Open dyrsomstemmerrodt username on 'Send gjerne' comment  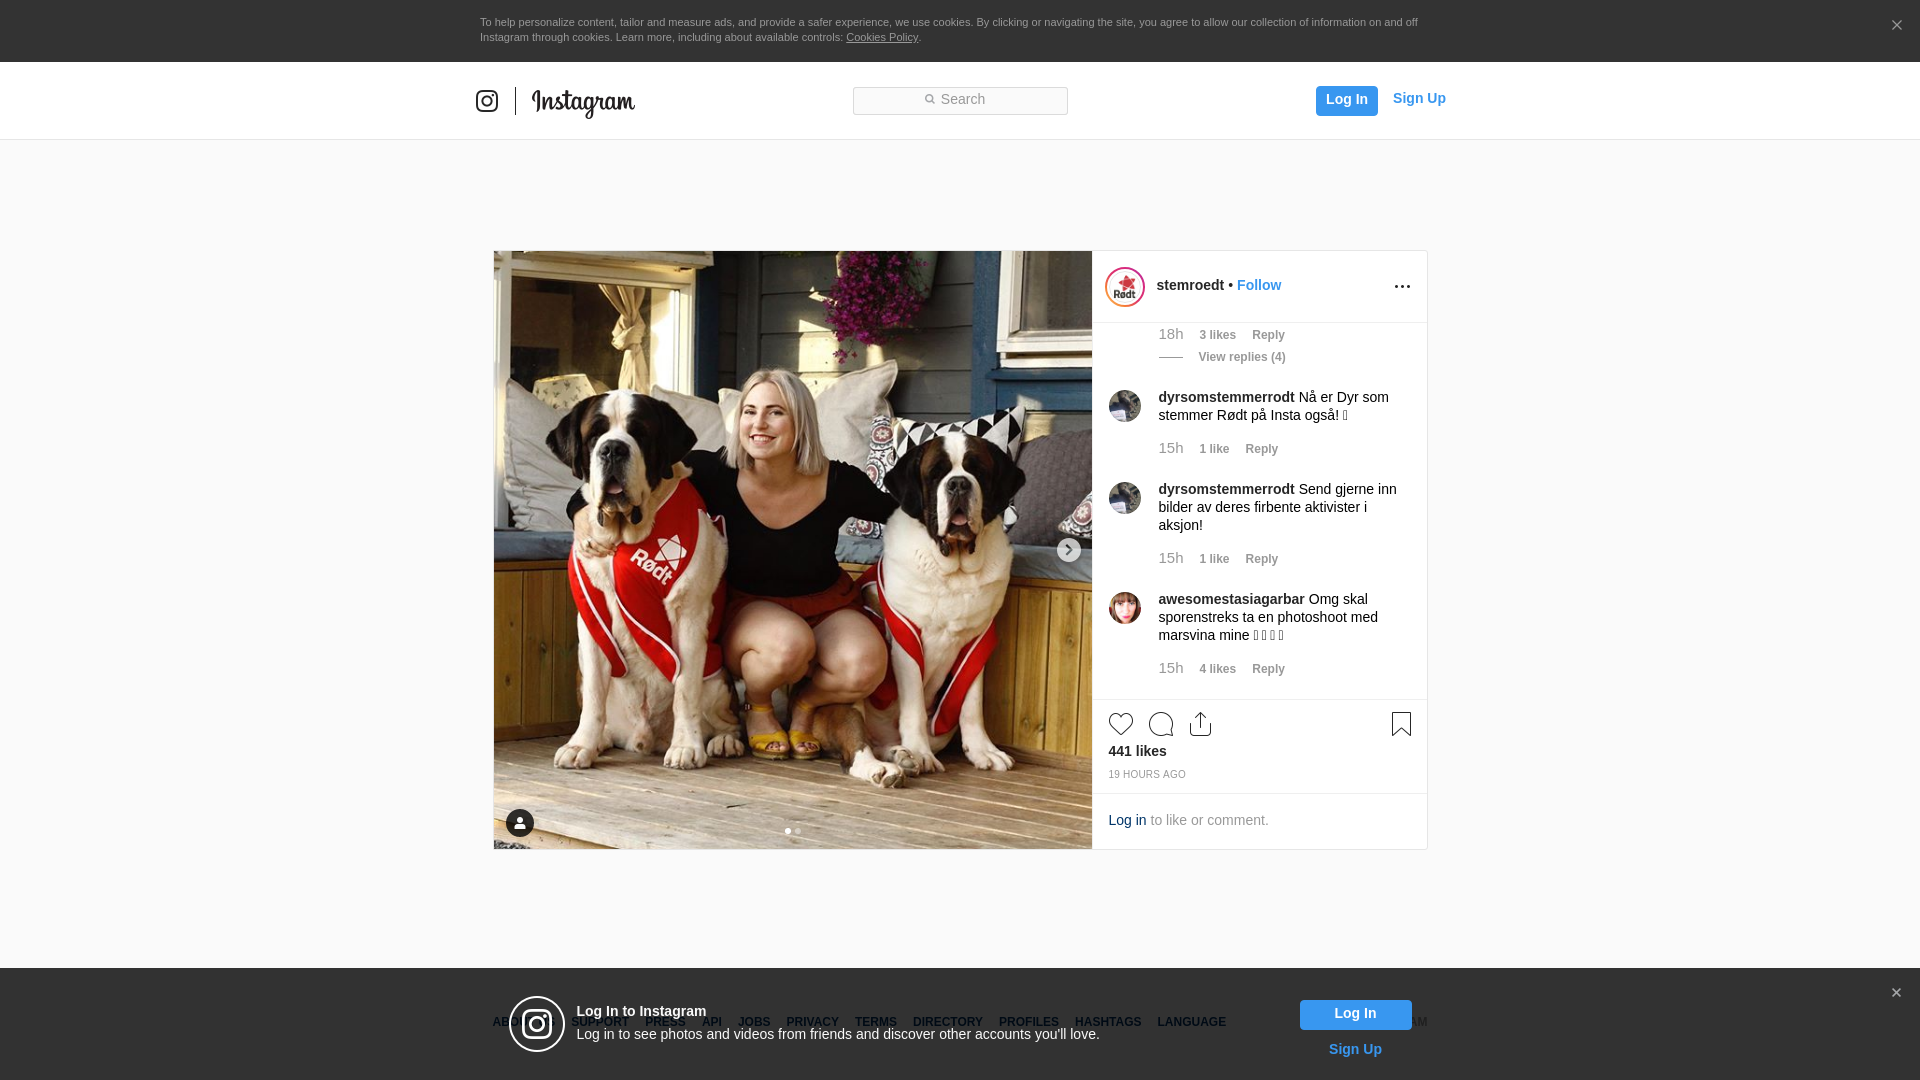(x=1226, y=489)
